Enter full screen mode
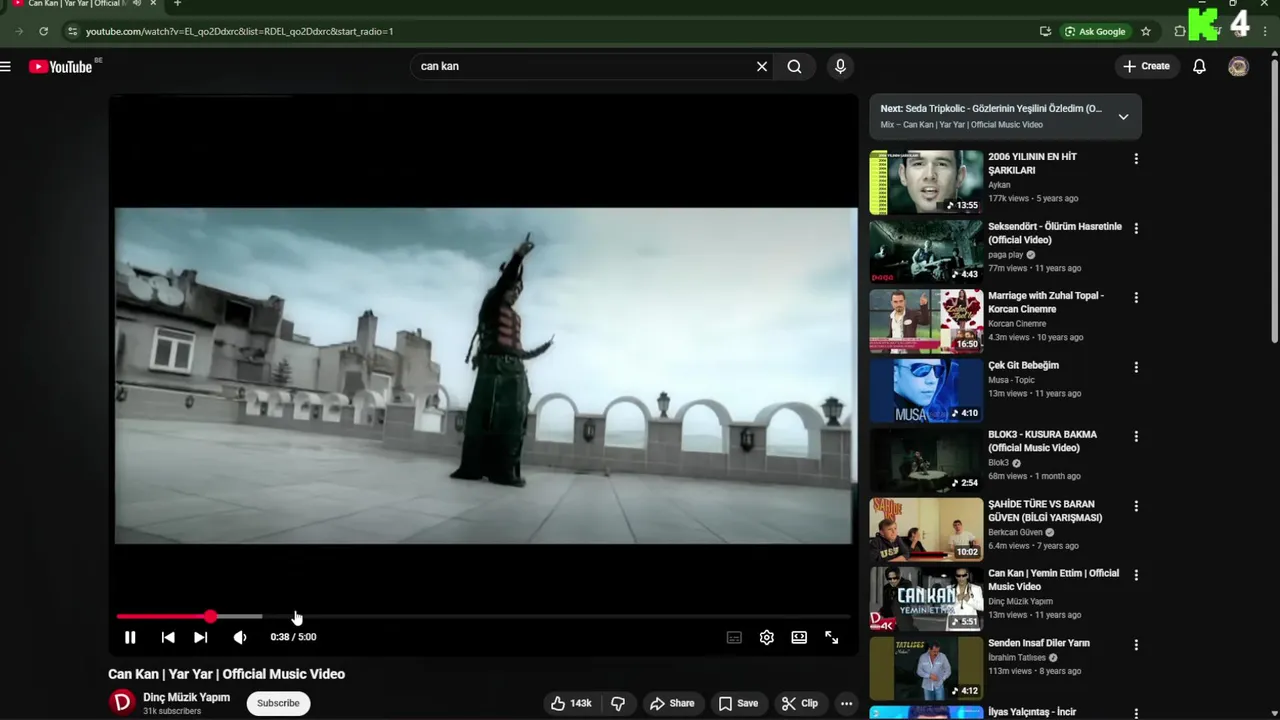The height and width of the screenshot is (720, 1280). [832, 637]
